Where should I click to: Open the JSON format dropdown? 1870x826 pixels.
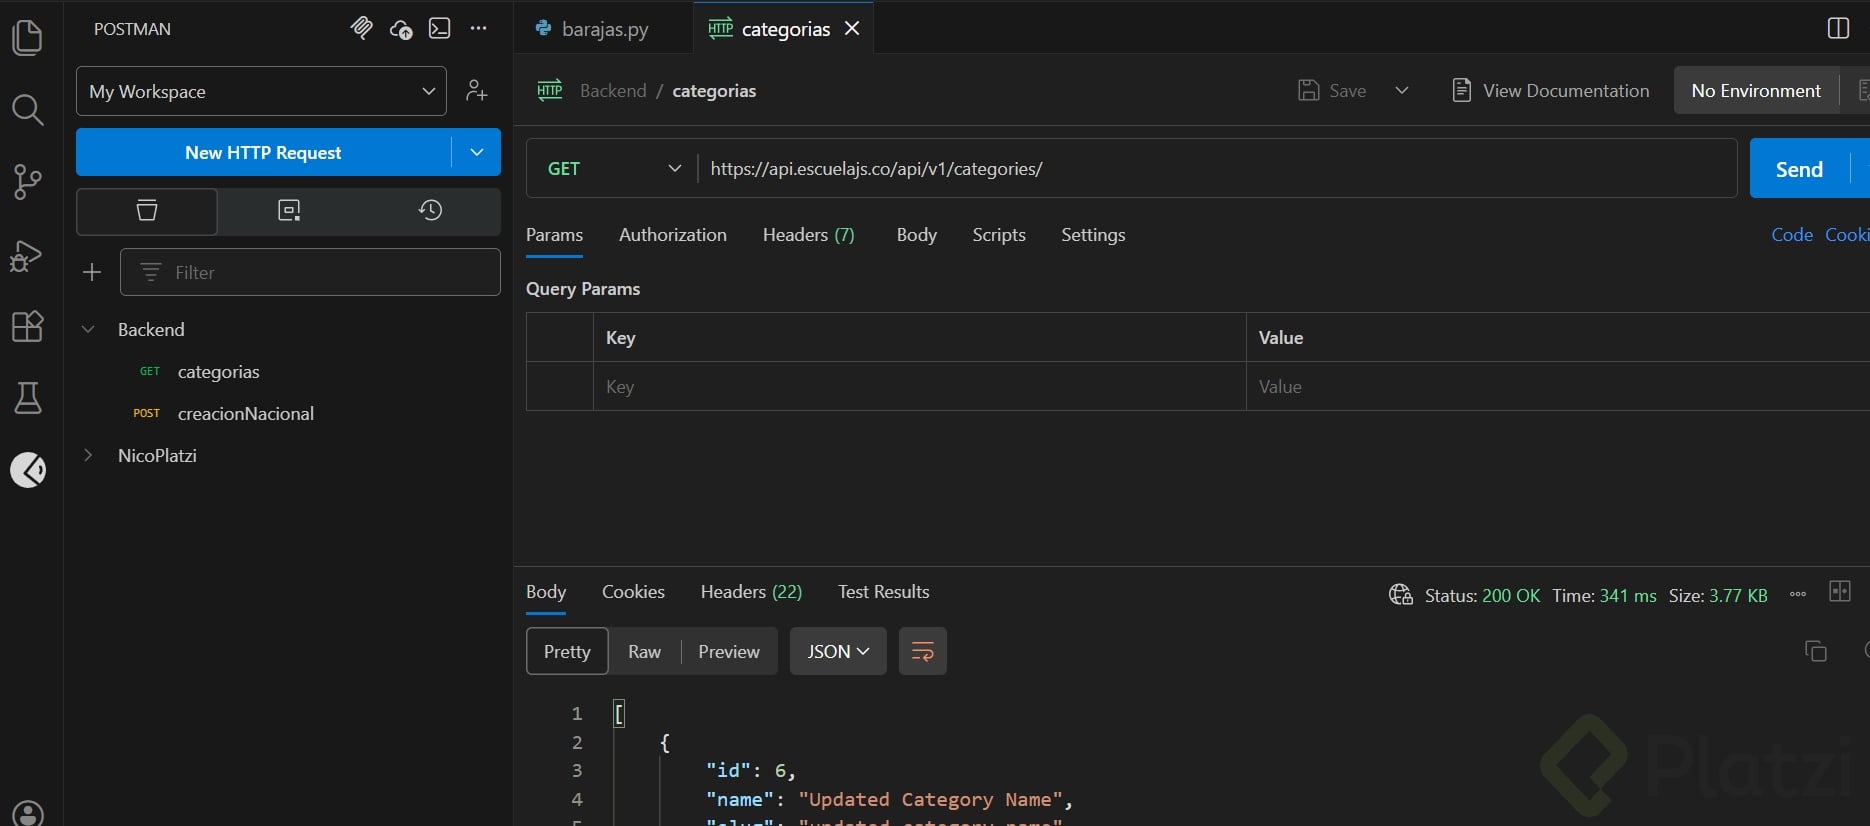click(837, 652)
